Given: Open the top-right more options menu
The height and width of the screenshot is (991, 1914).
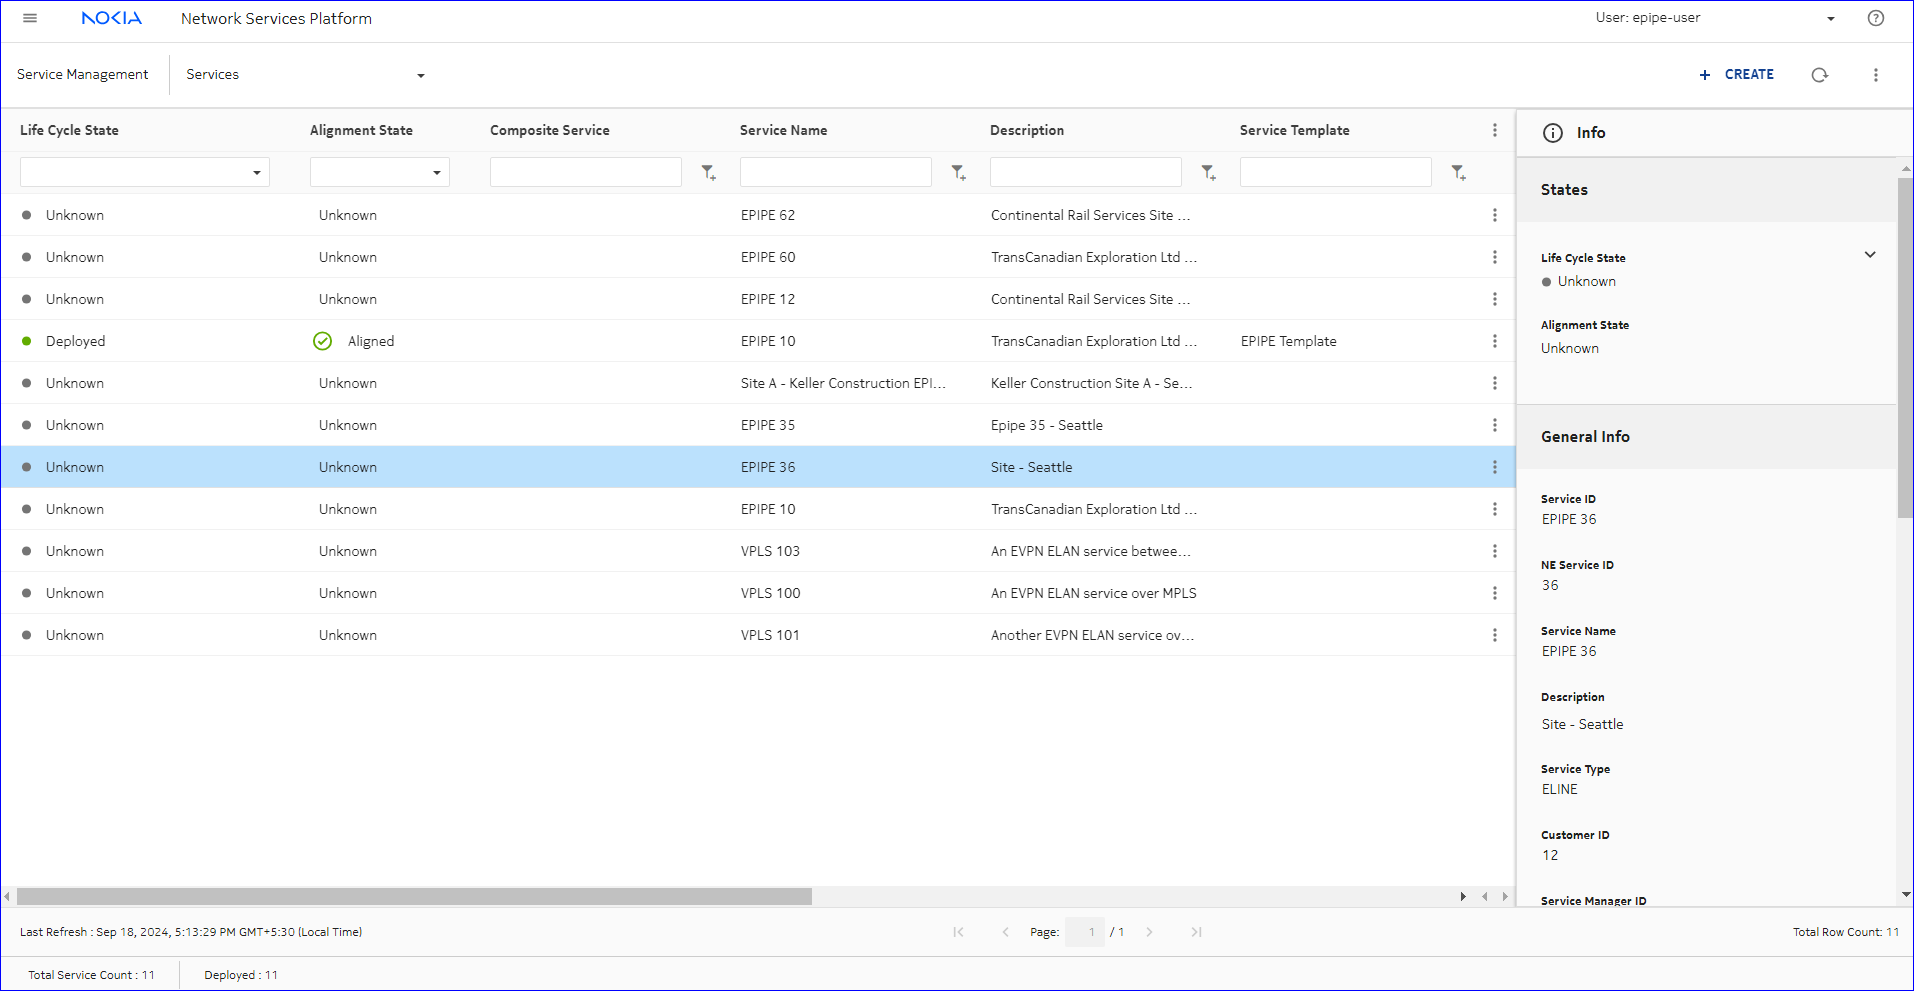Looking at the screenshot, I should click(x=1875, y=75).
